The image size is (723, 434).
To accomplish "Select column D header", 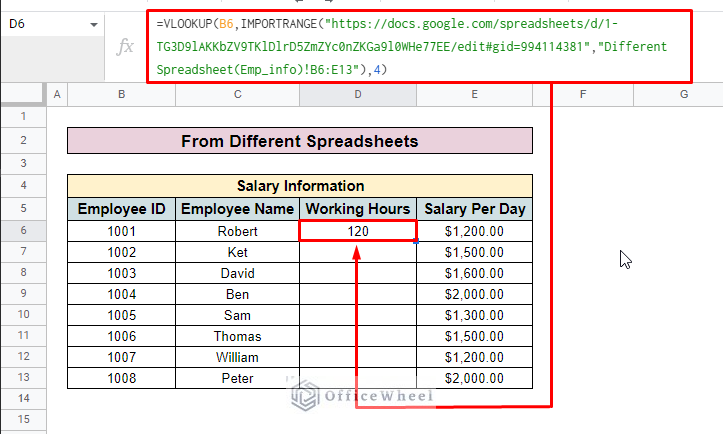I will pos(358,95).
